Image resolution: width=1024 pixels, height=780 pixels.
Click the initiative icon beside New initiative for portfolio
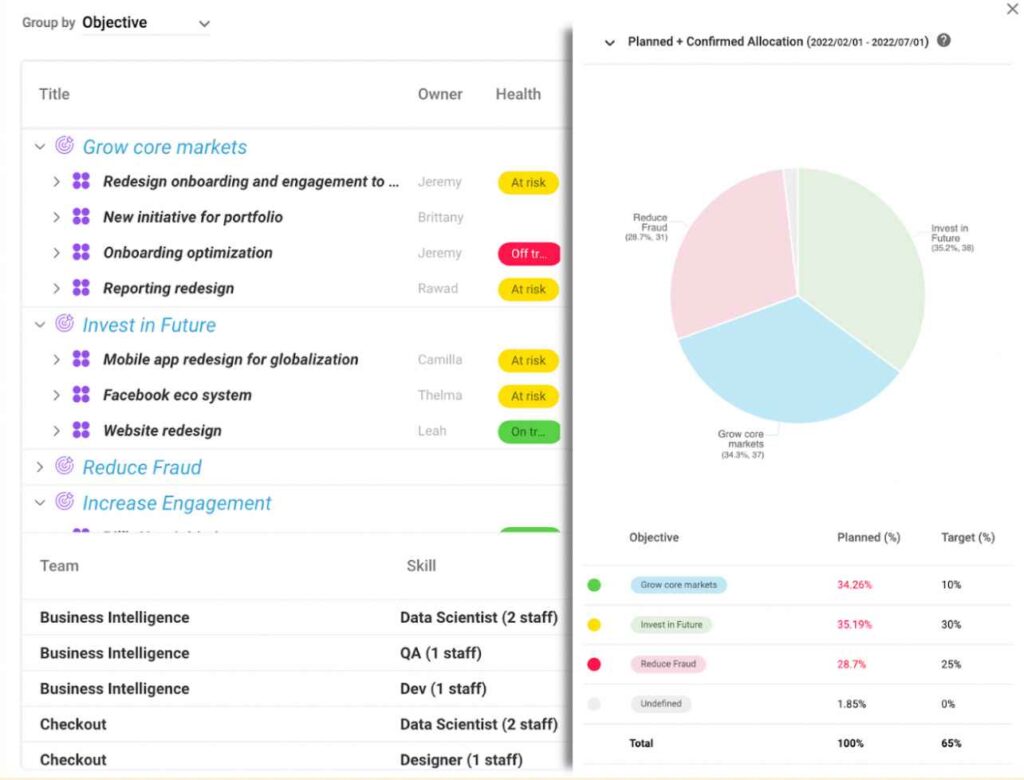coord(81,216)
